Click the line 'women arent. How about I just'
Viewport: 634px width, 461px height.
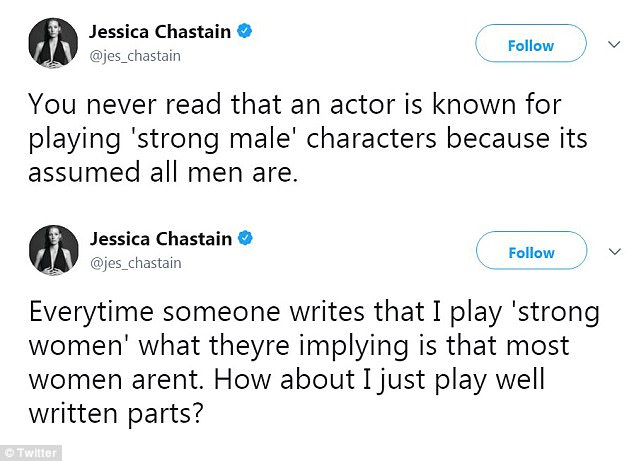(287, 381)
